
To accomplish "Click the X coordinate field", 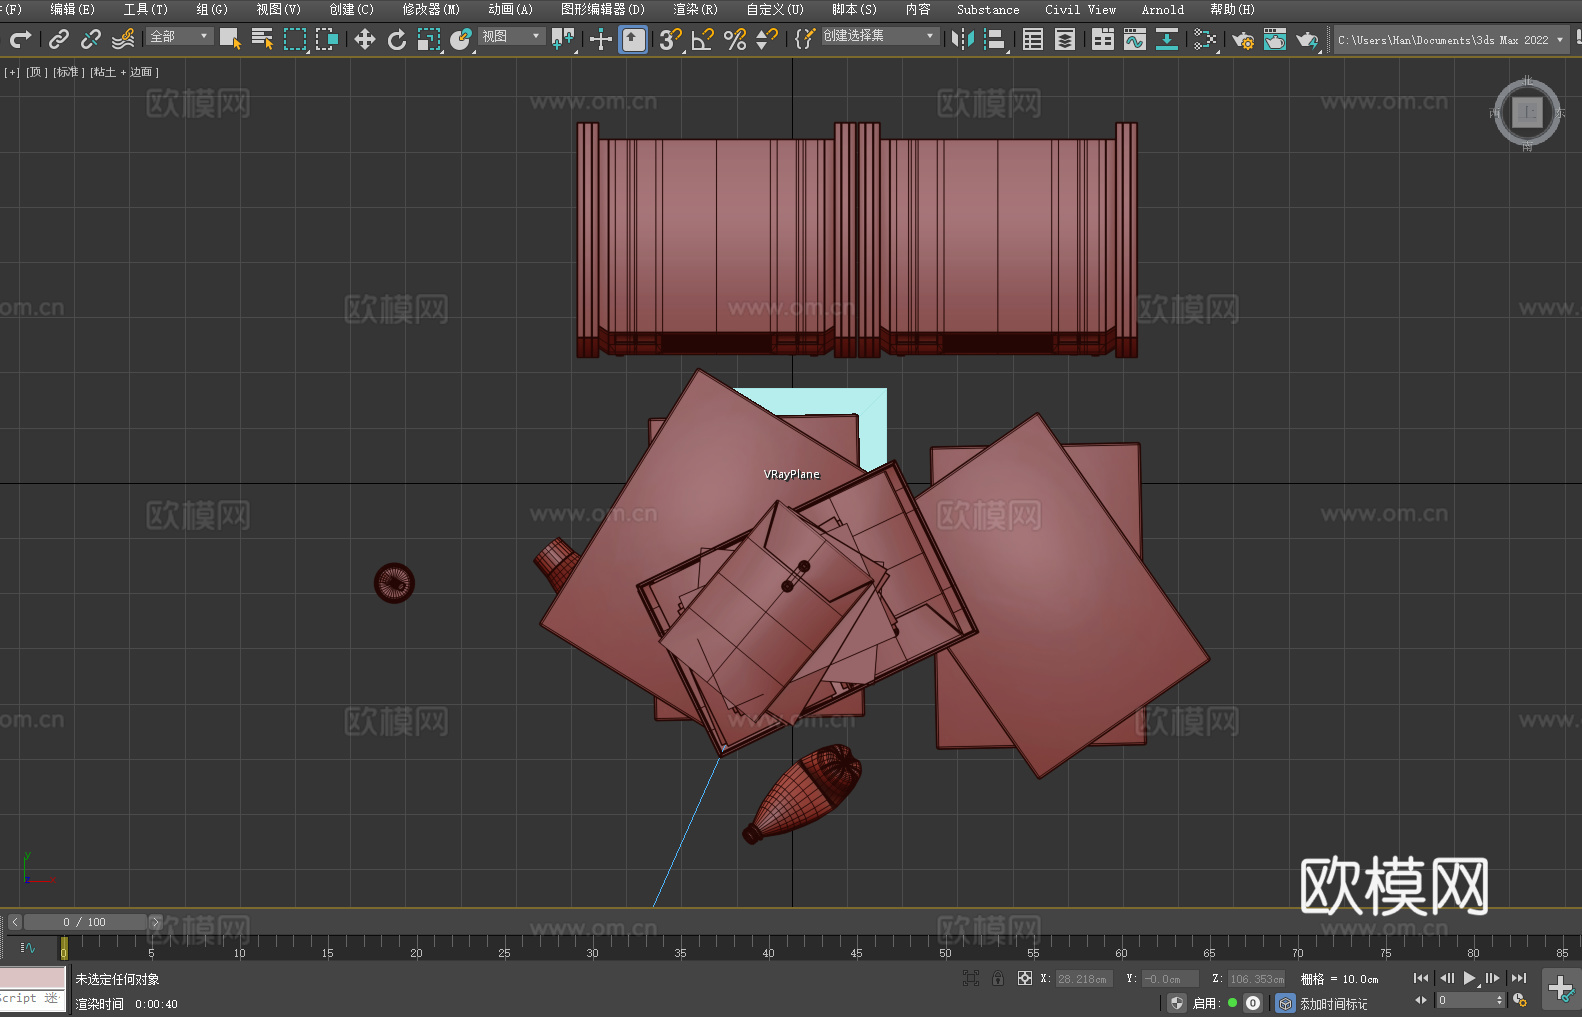I will pos(1085,979).
